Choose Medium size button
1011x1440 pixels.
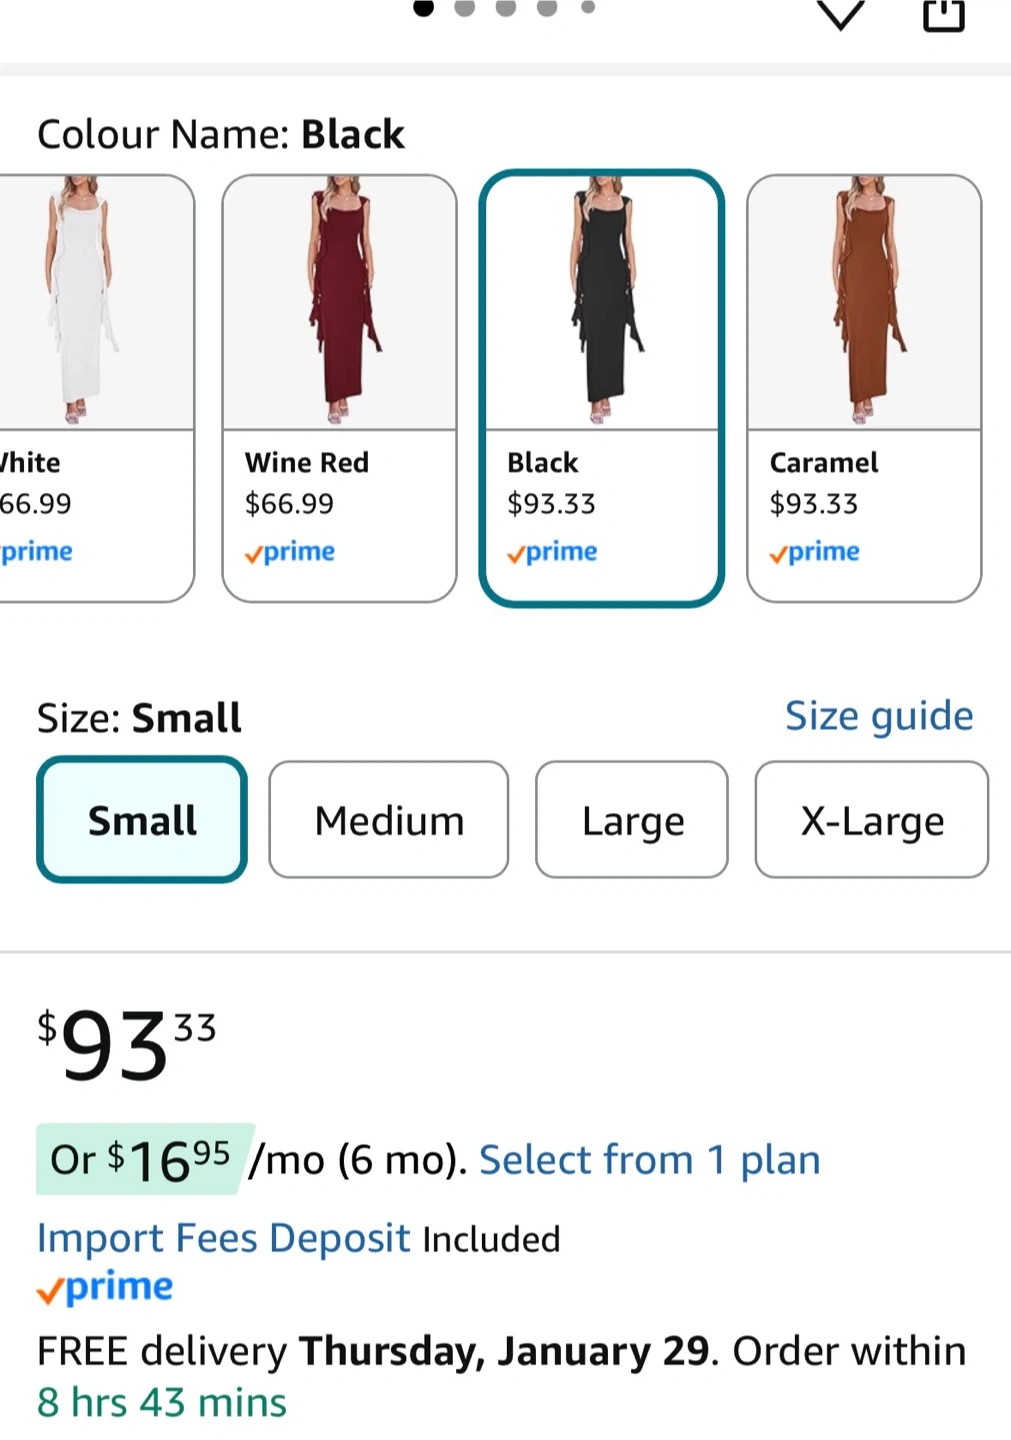point(389,820)
